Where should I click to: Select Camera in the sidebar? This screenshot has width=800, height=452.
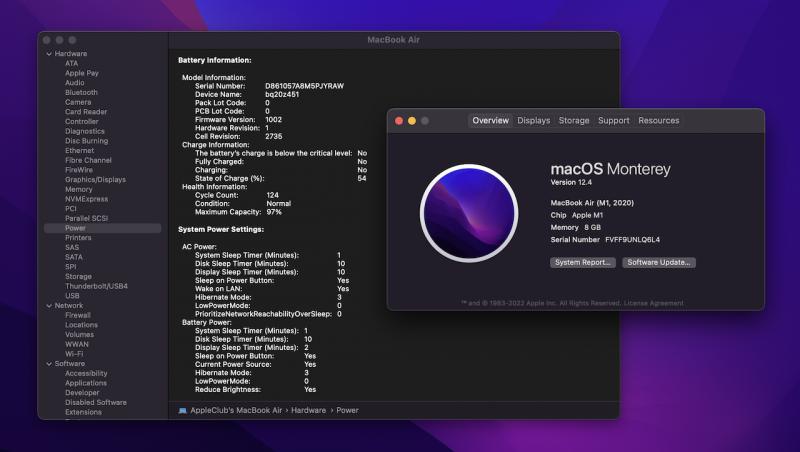point(78,102)
